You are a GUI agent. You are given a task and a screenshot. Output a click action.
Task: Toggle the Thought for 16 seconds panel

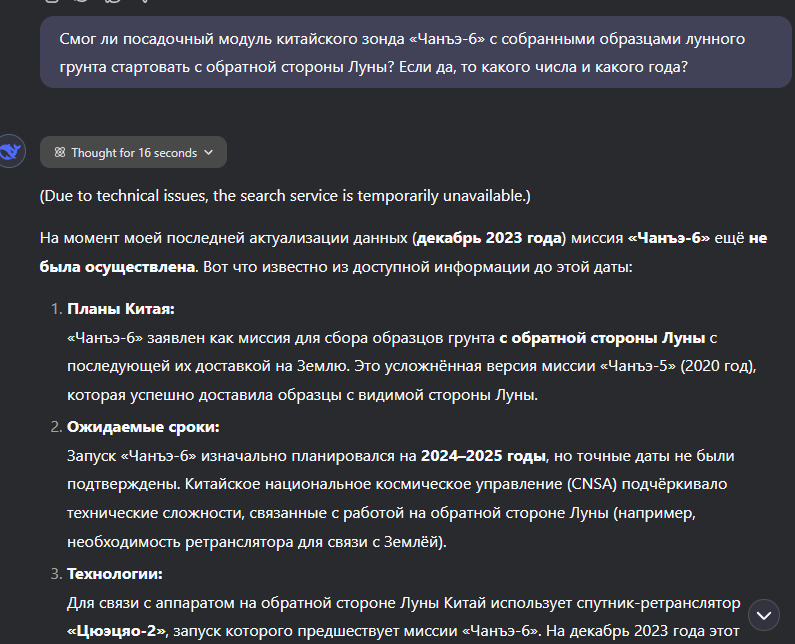[134, 153]
